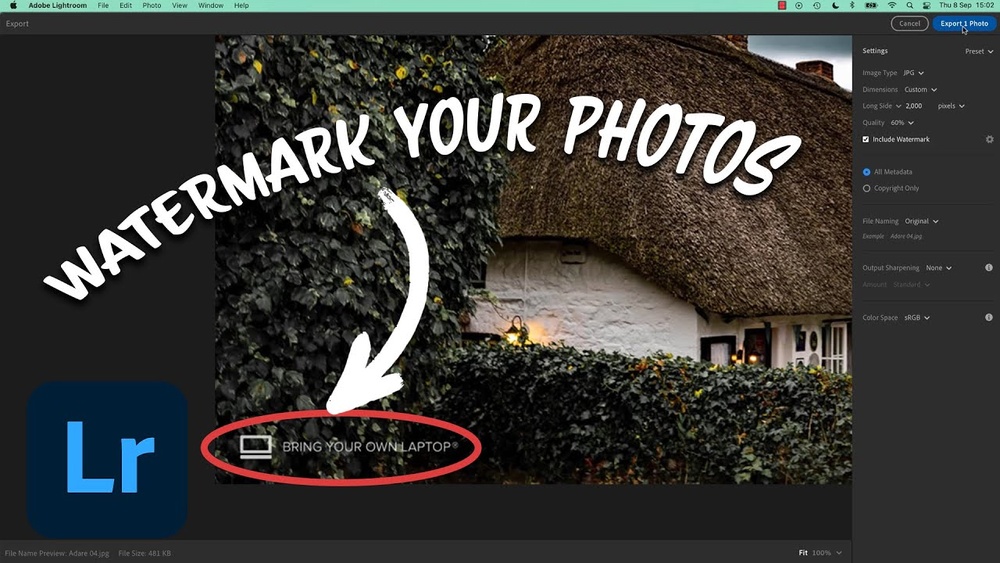Open the Control Center icon

(x=927, y=5)
